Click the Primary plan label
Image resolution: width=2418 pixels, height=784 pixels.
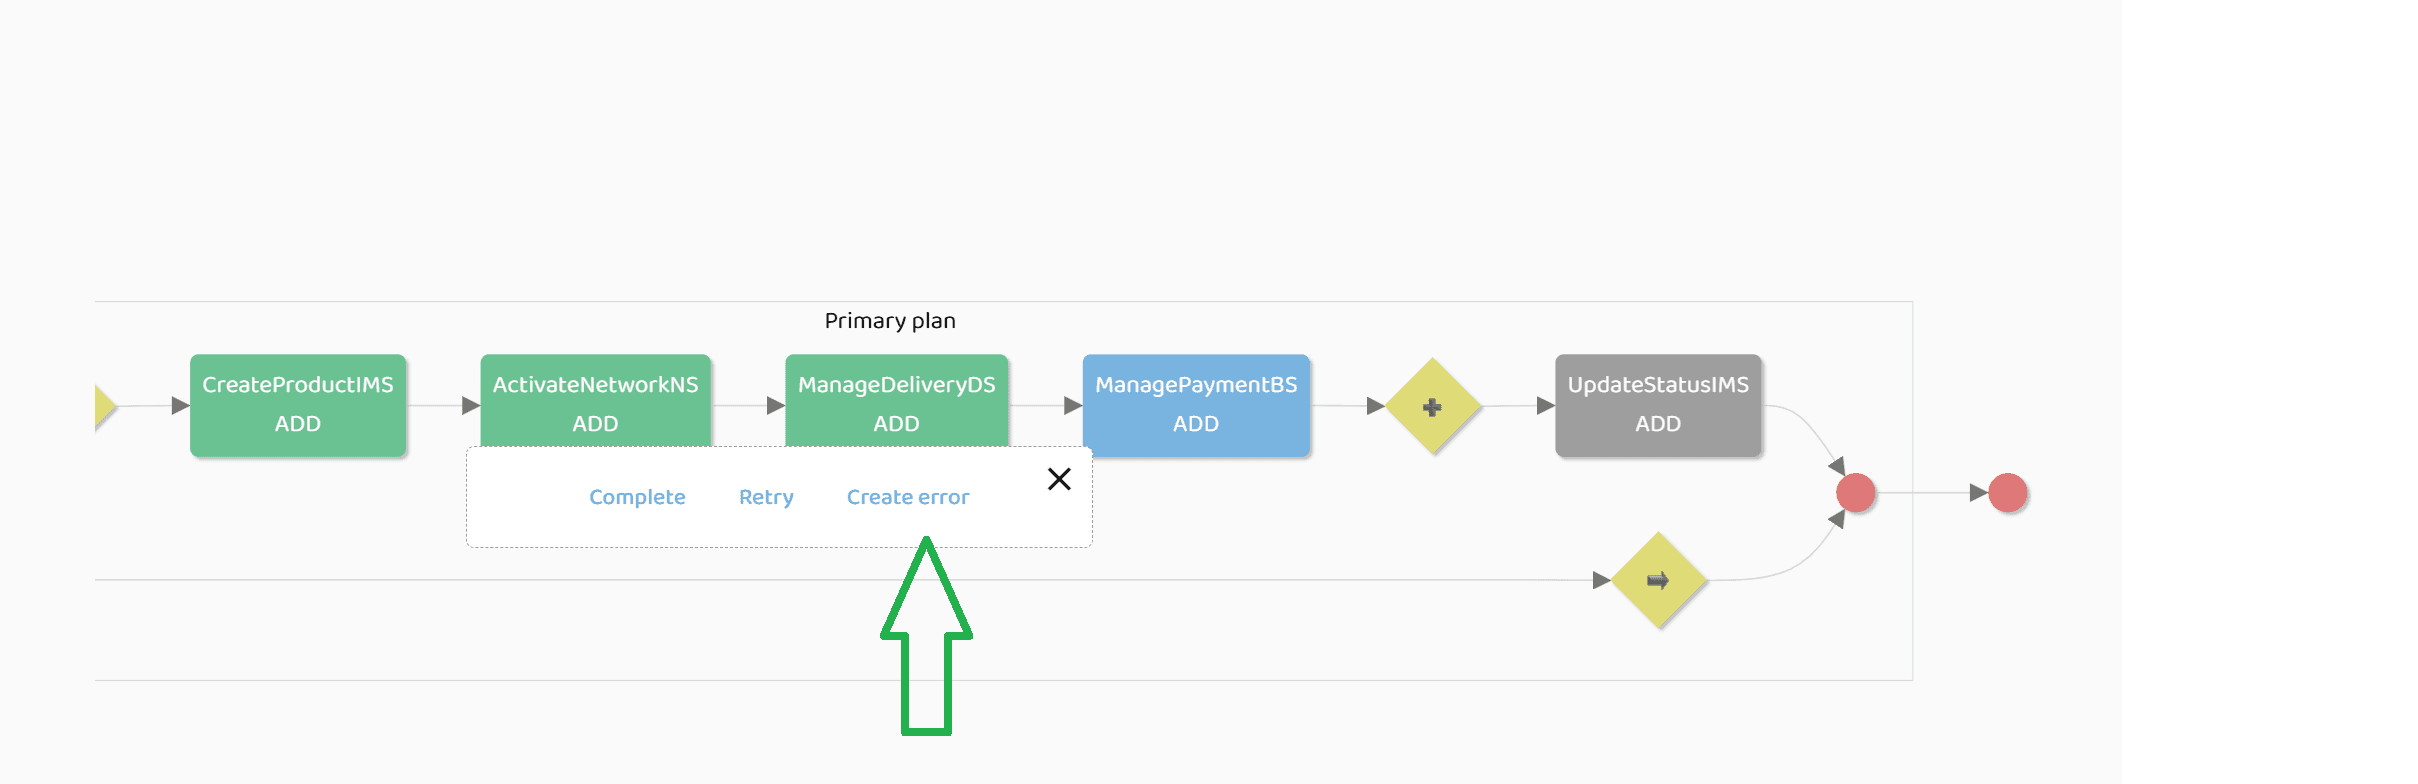890,321
